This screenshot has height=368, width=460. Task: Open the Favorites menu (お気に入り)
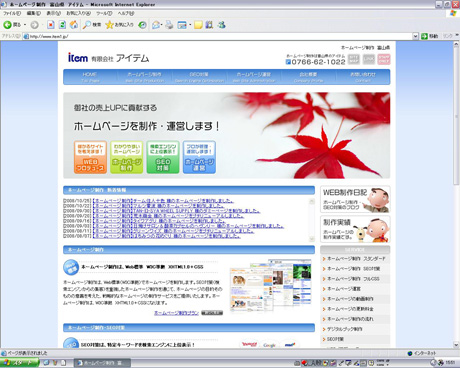pos(78,13)
